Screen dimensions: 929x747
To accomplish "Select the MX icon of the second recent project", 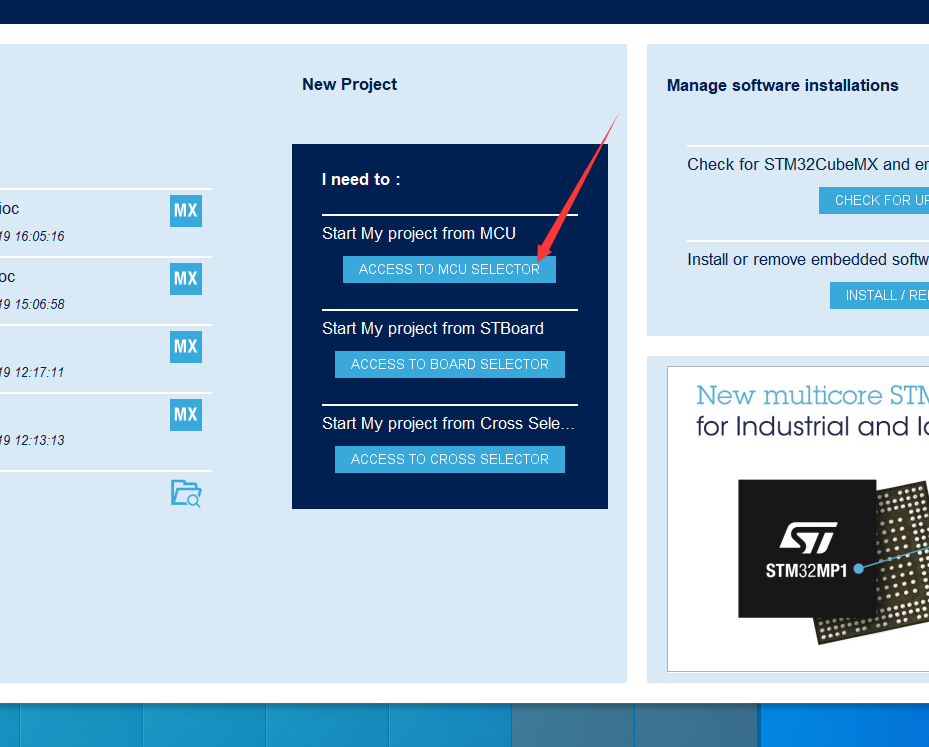I will point(185,279).
